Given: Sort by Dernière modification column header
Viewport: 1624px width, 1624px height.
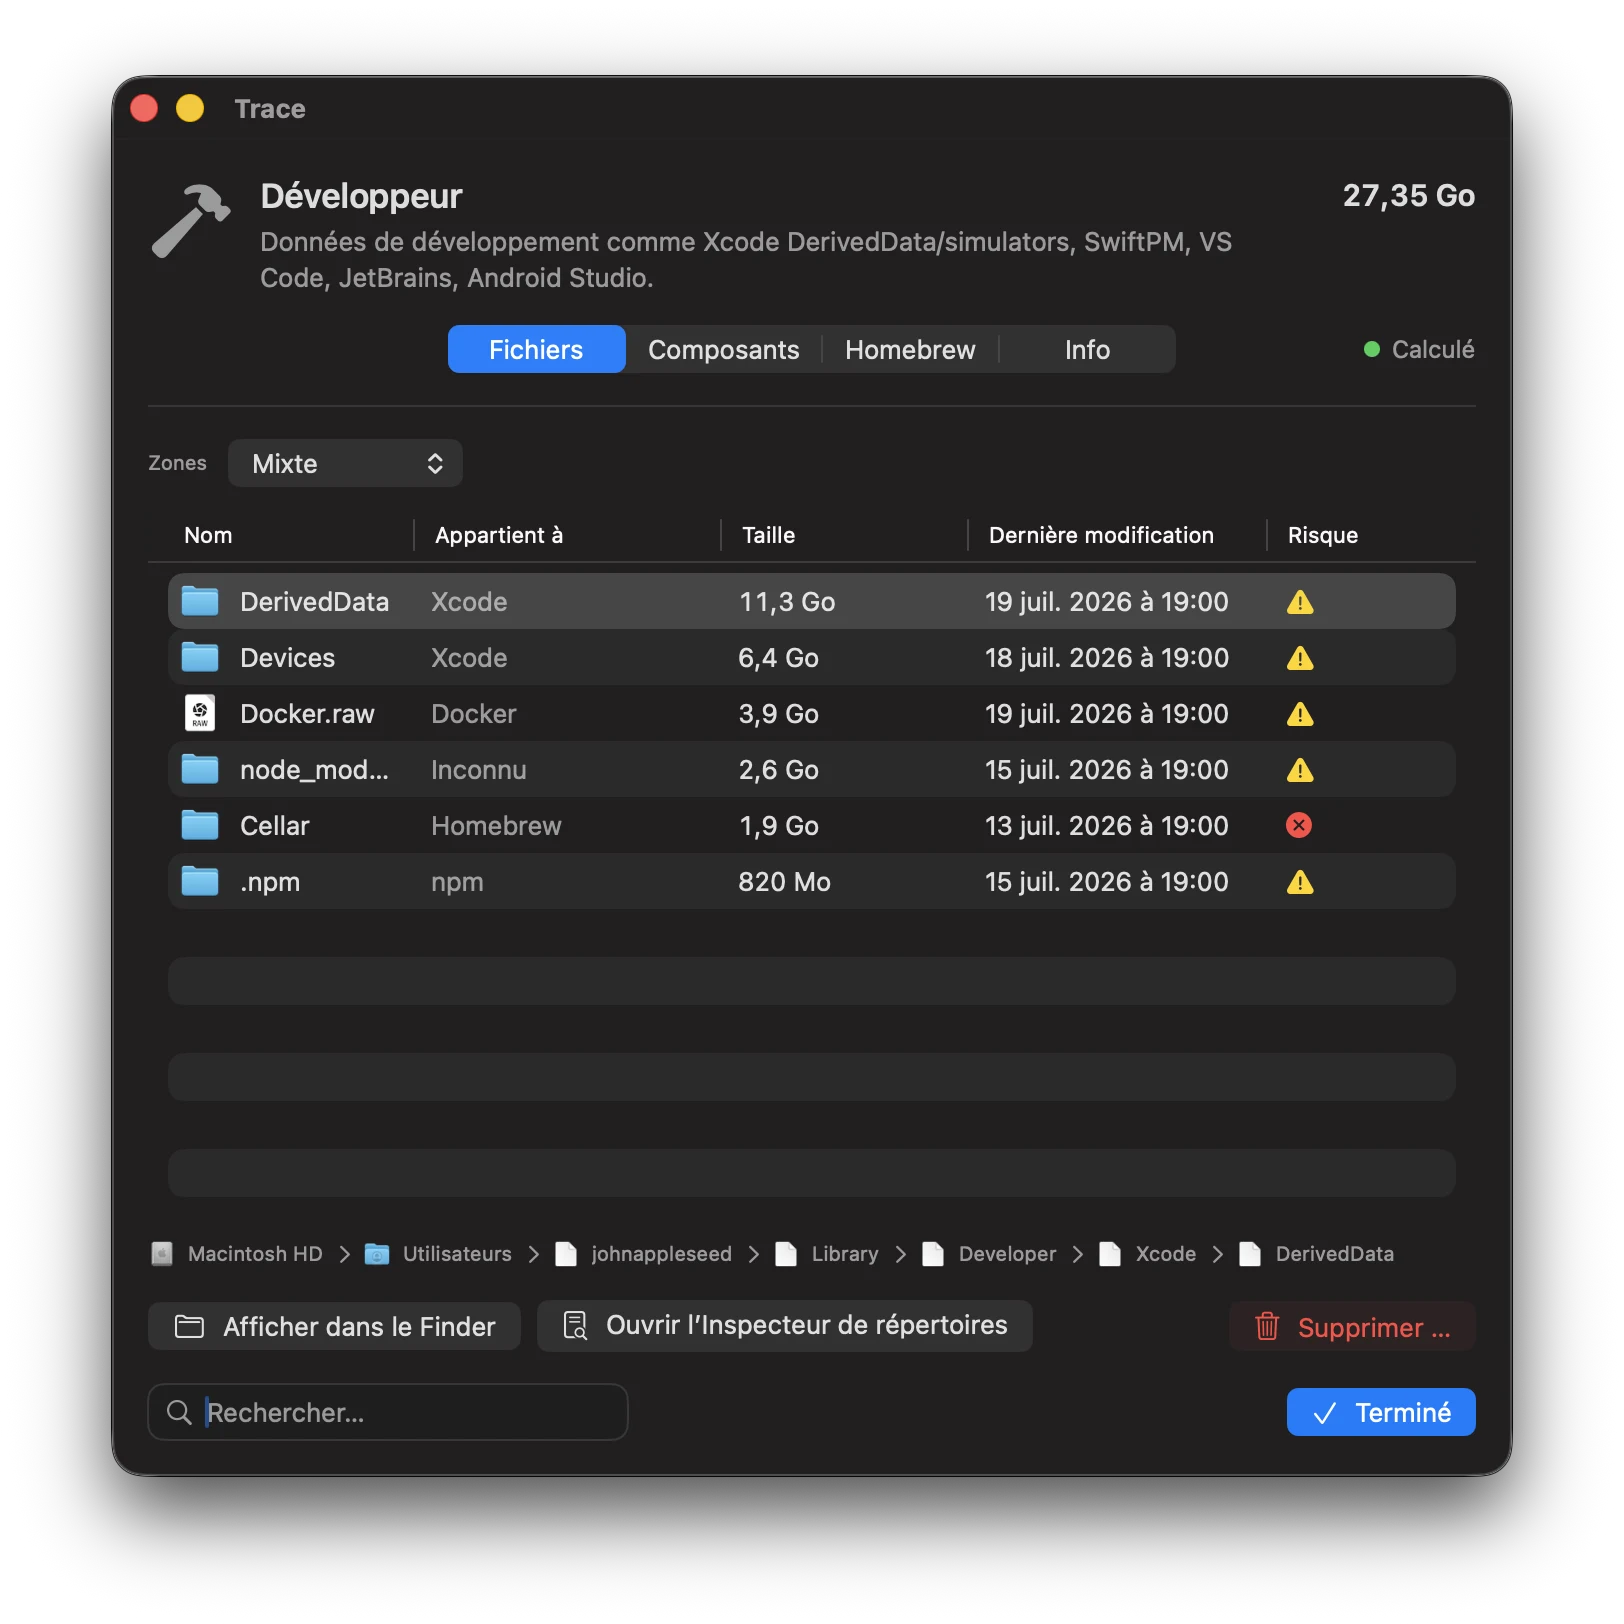Looking at the screenshot, I should tap(1101, 535).
